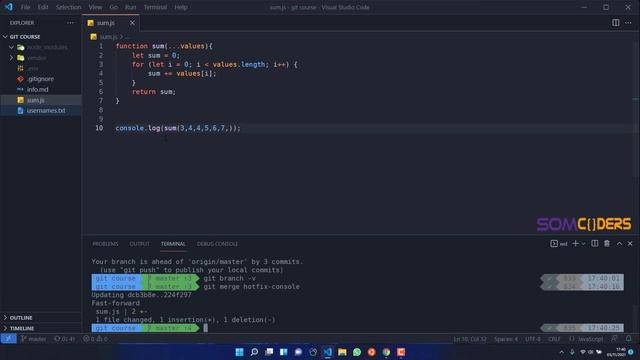Click the VS Code logo in the title bar

(9, 7)
